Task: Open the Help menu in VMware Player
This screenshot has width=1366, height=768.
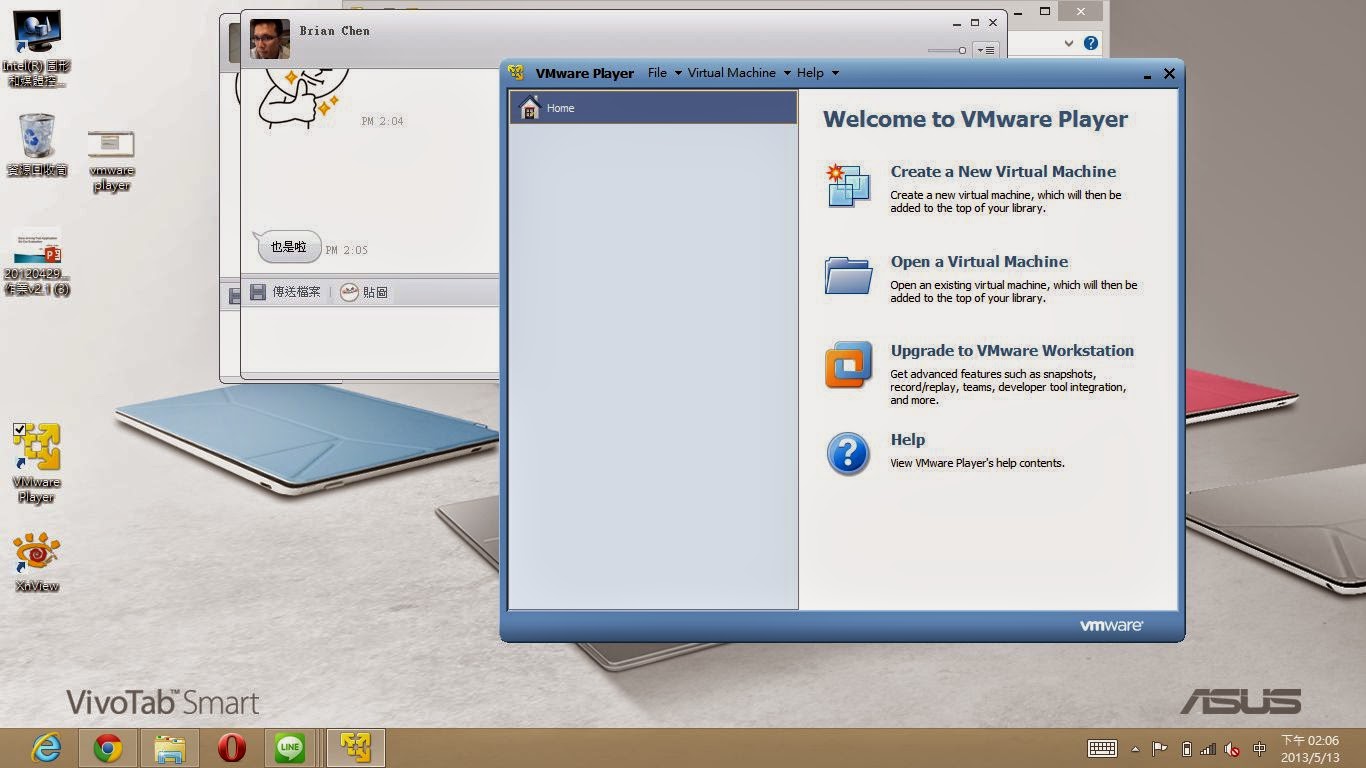Action: [810, 73]
